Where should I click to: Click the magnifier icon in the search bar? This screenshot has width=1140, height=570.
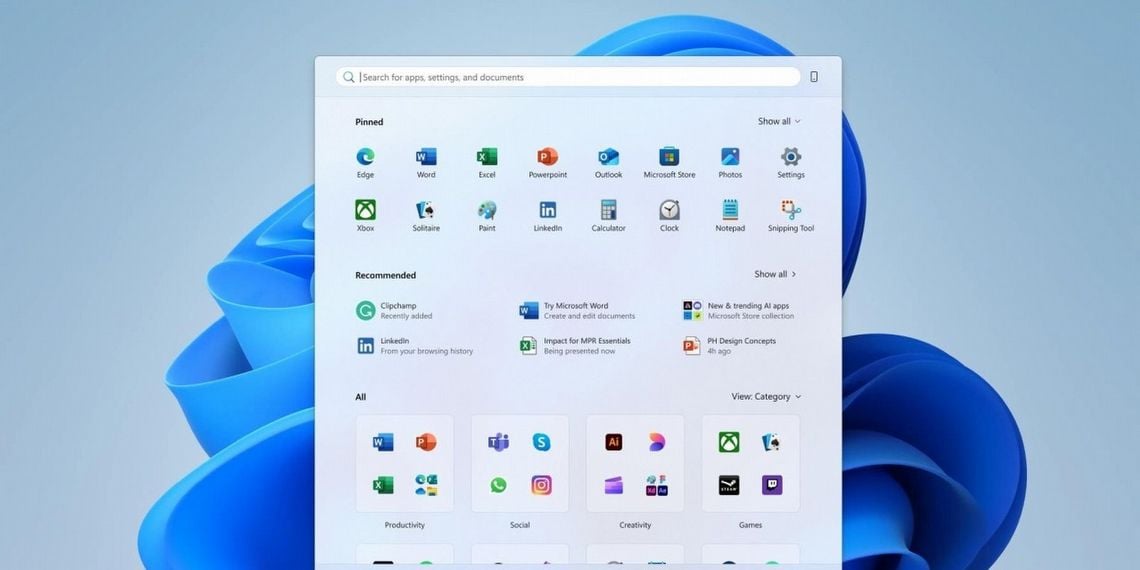(x=349, y=77)
